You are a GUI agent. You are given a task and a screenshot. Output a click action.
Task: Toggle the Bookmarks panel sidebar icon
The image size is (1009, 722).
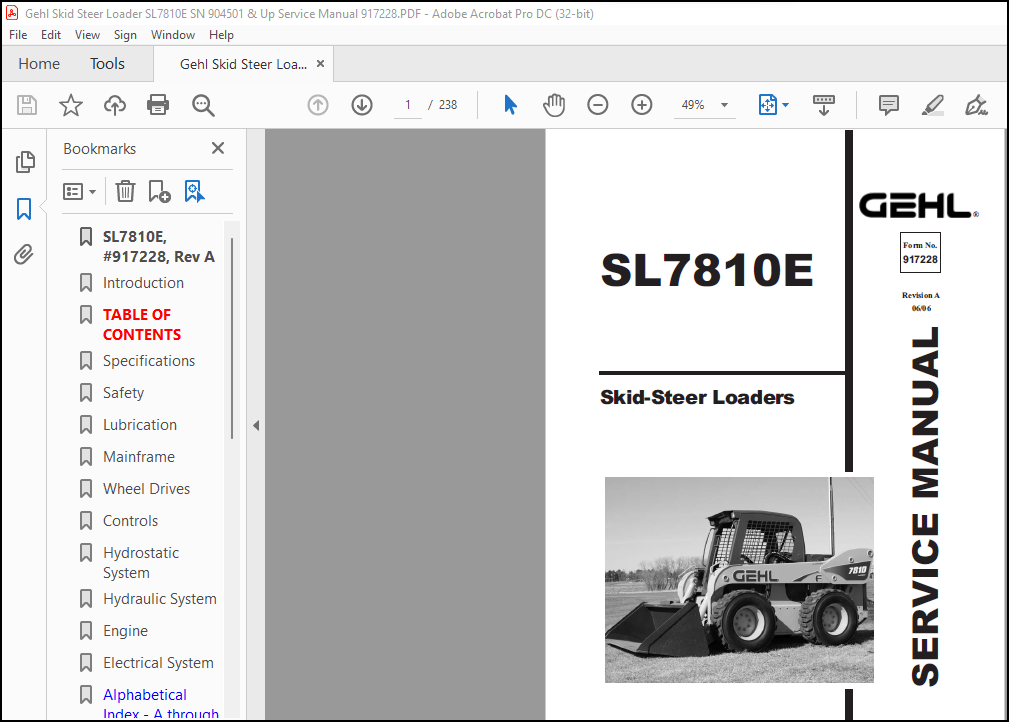(x=24, y=208)
